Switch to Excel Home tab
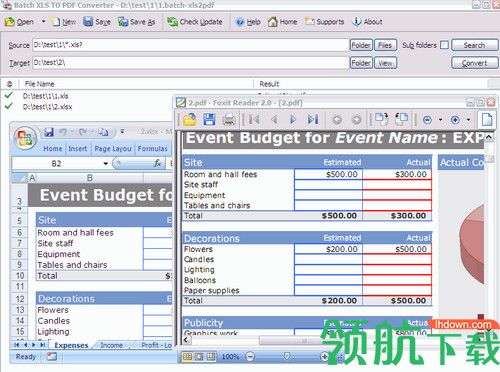 [x=53, y=149]
